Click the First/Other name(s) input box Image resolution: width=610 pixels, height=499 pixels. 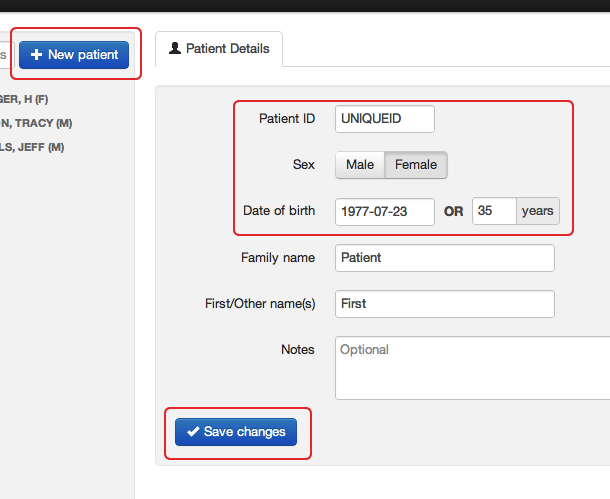(x=444, y=304)
